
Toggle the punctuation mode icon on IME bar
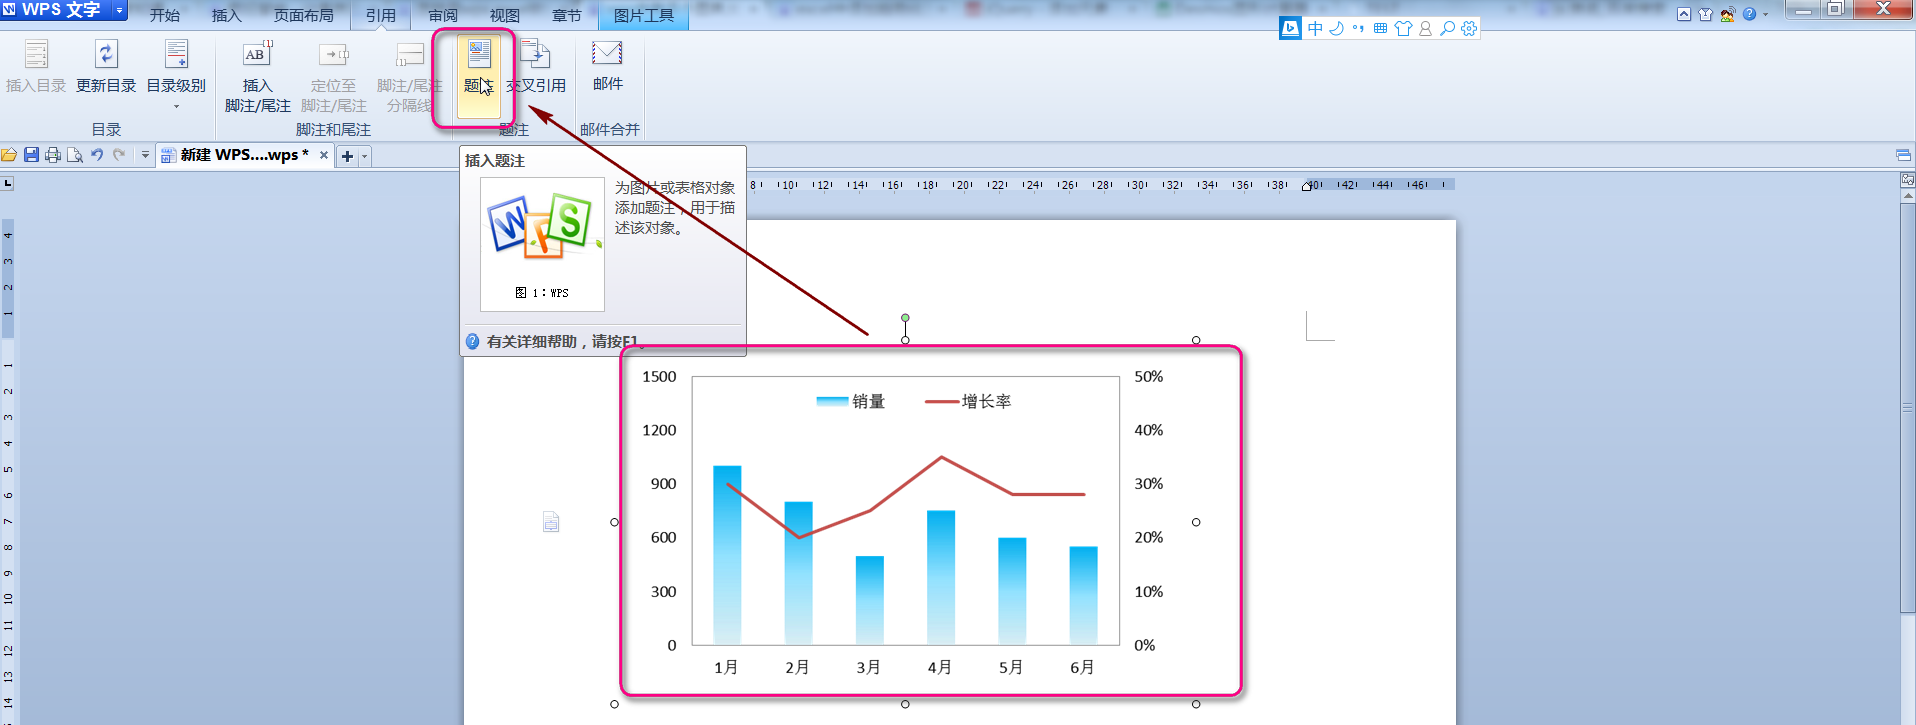(1358, 28)
